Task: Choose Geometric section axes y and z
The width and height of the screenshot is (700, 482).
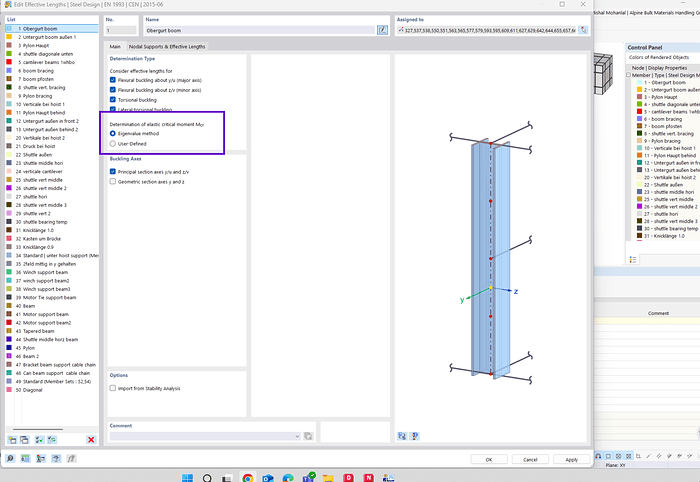Action: click(113, 181)
